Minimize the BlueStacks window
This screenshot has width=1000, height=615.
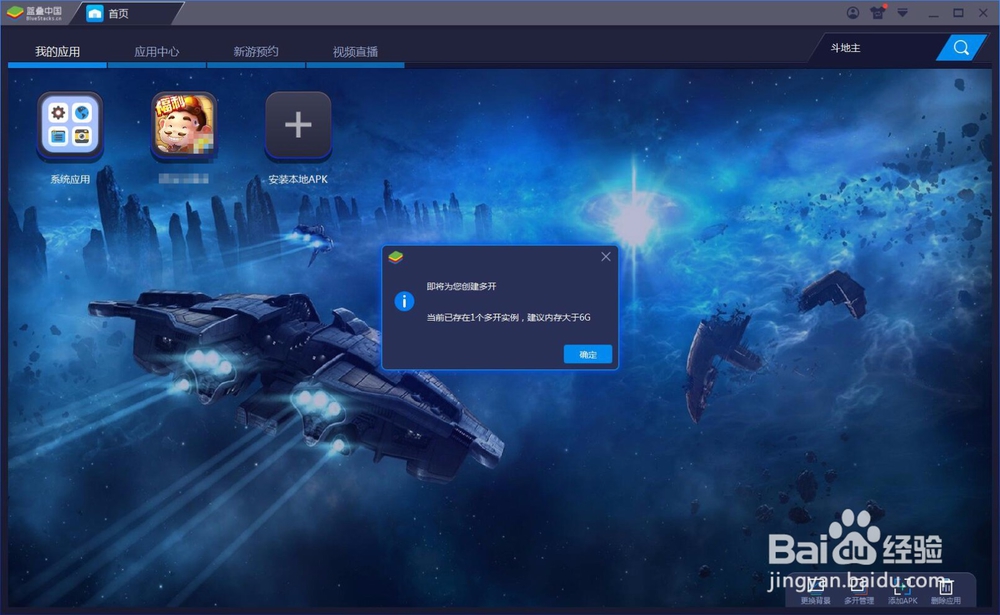[x=933, y=13]
